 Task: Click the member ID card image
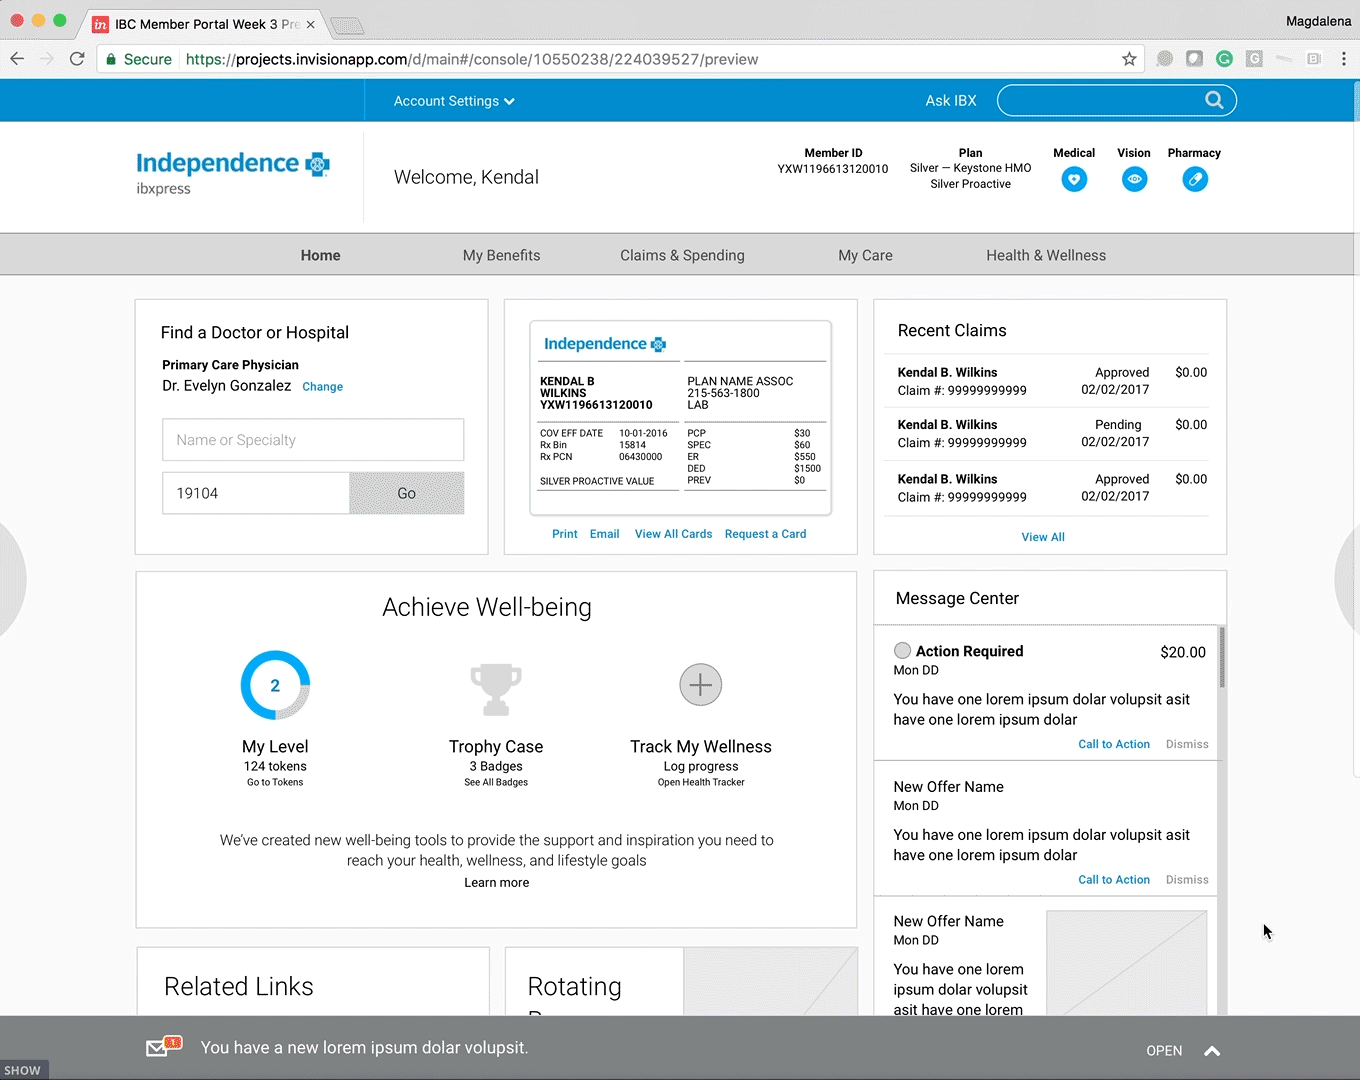680,418
